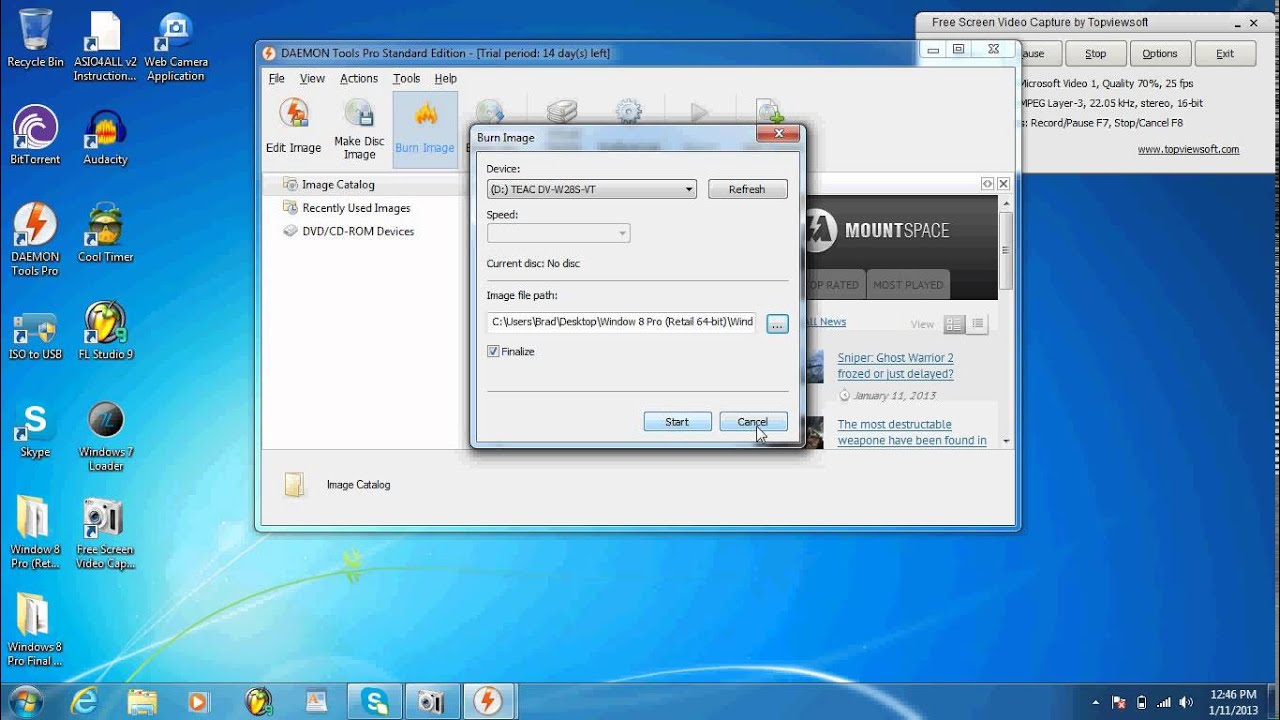Open Windows Explorer from the taskbar

(142, 701)
